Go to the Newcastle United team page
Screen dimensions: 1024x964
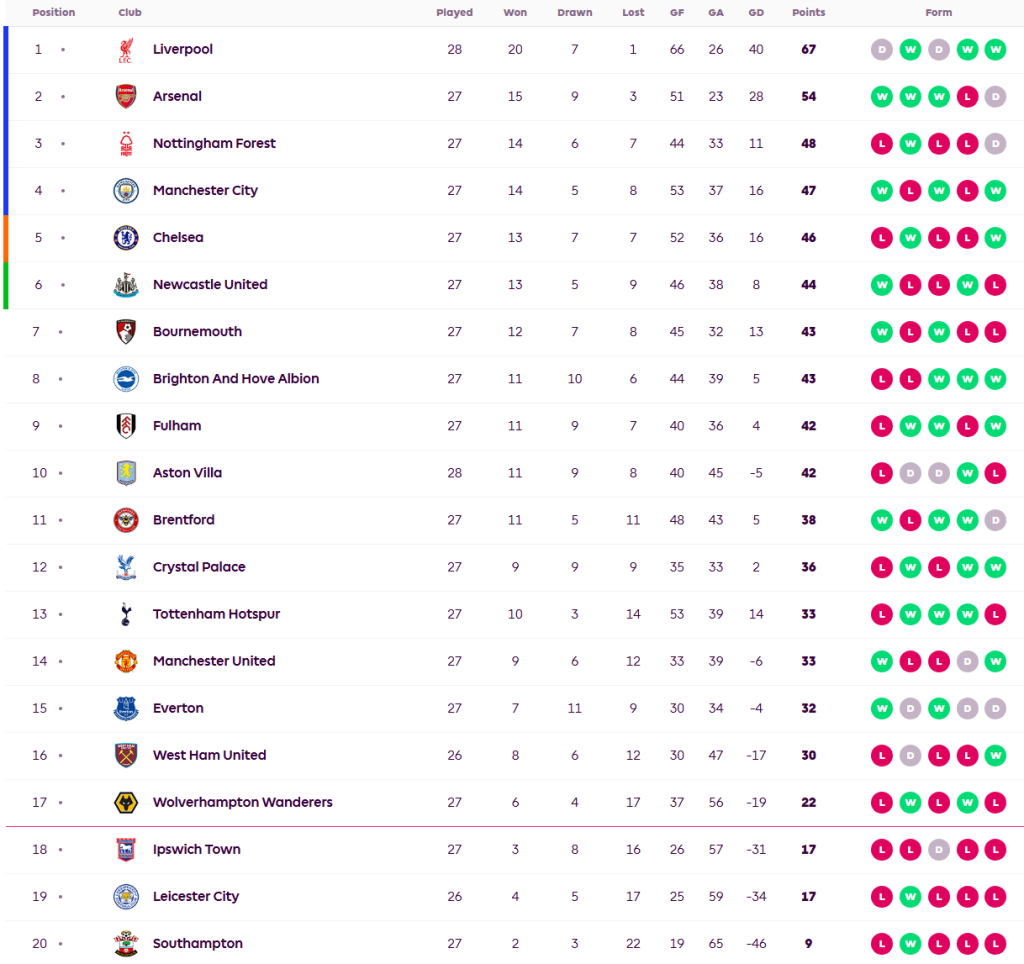click(210, 285)
